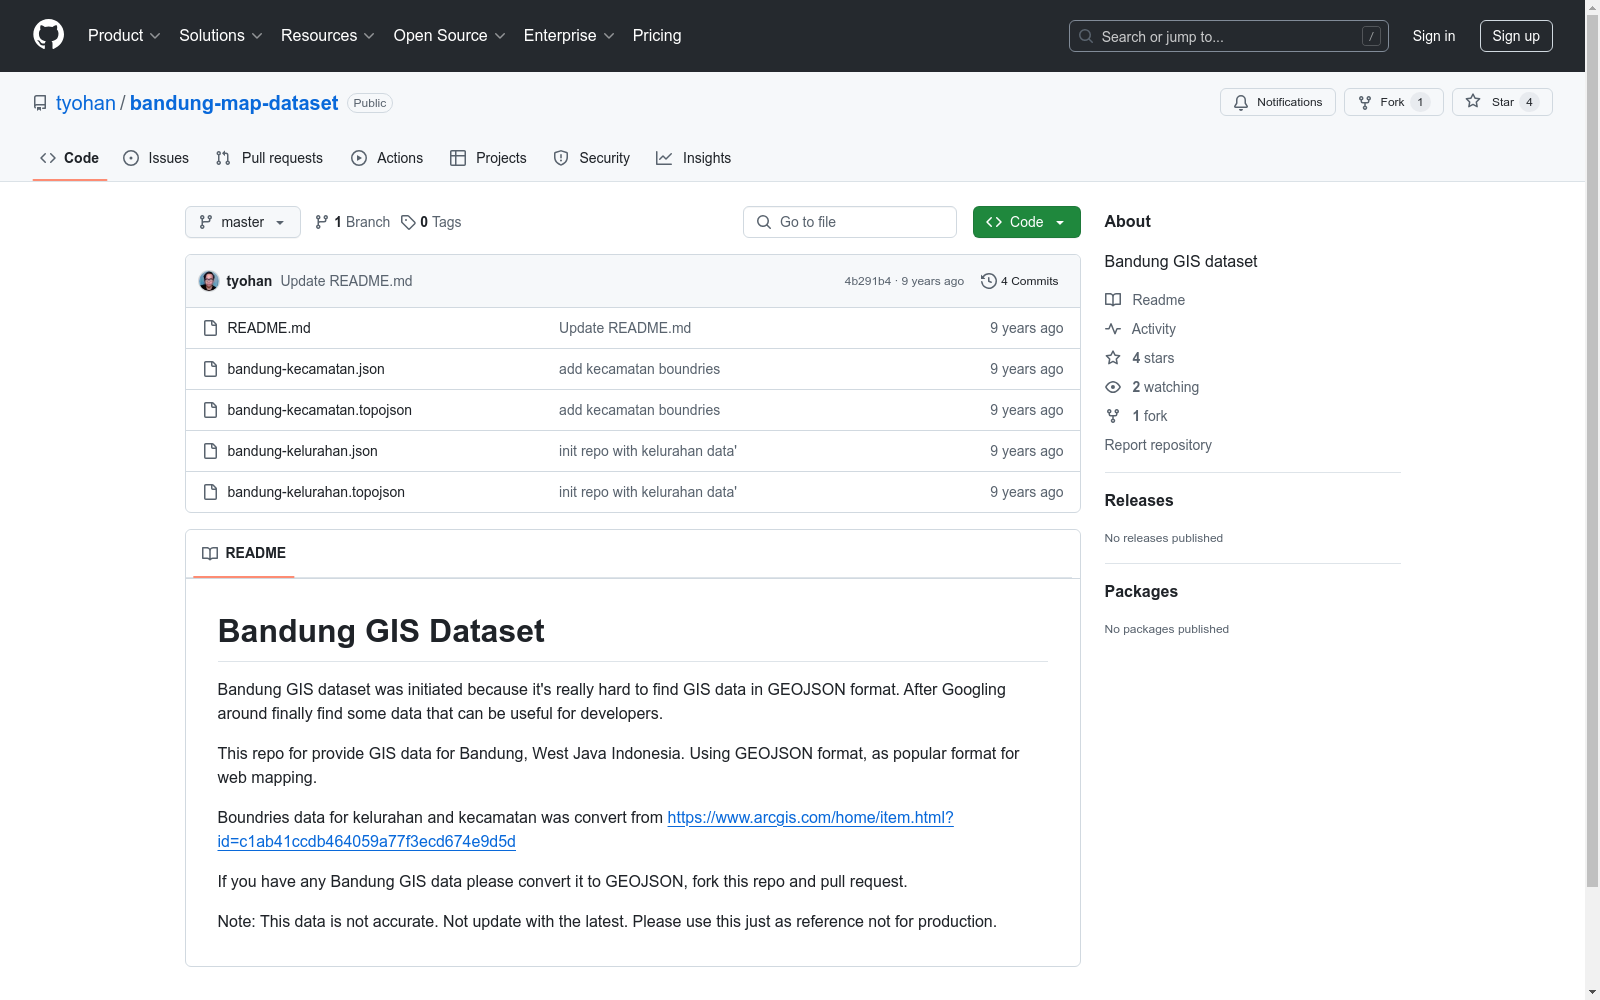Open the Security tab
Screen dimensions: 1600x1000
point(592,158)
